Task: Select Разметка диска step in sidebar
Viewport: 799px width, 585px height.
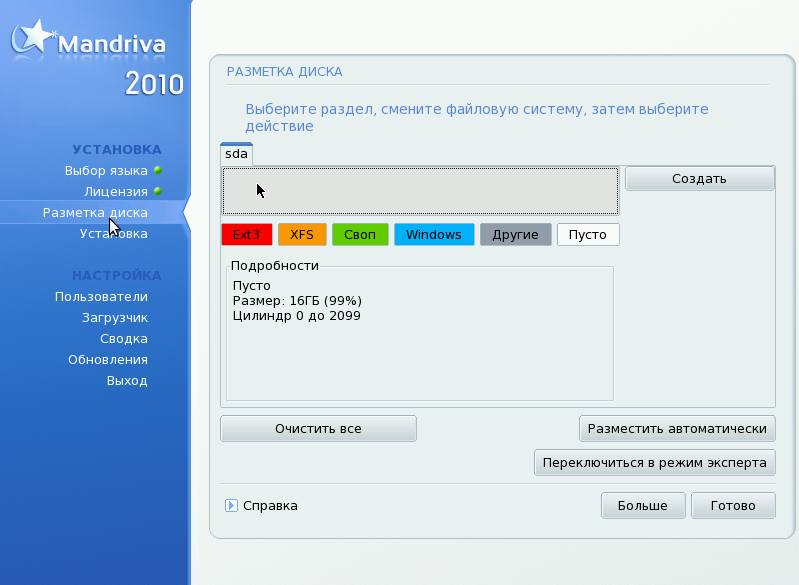Action: coord(95,212)
